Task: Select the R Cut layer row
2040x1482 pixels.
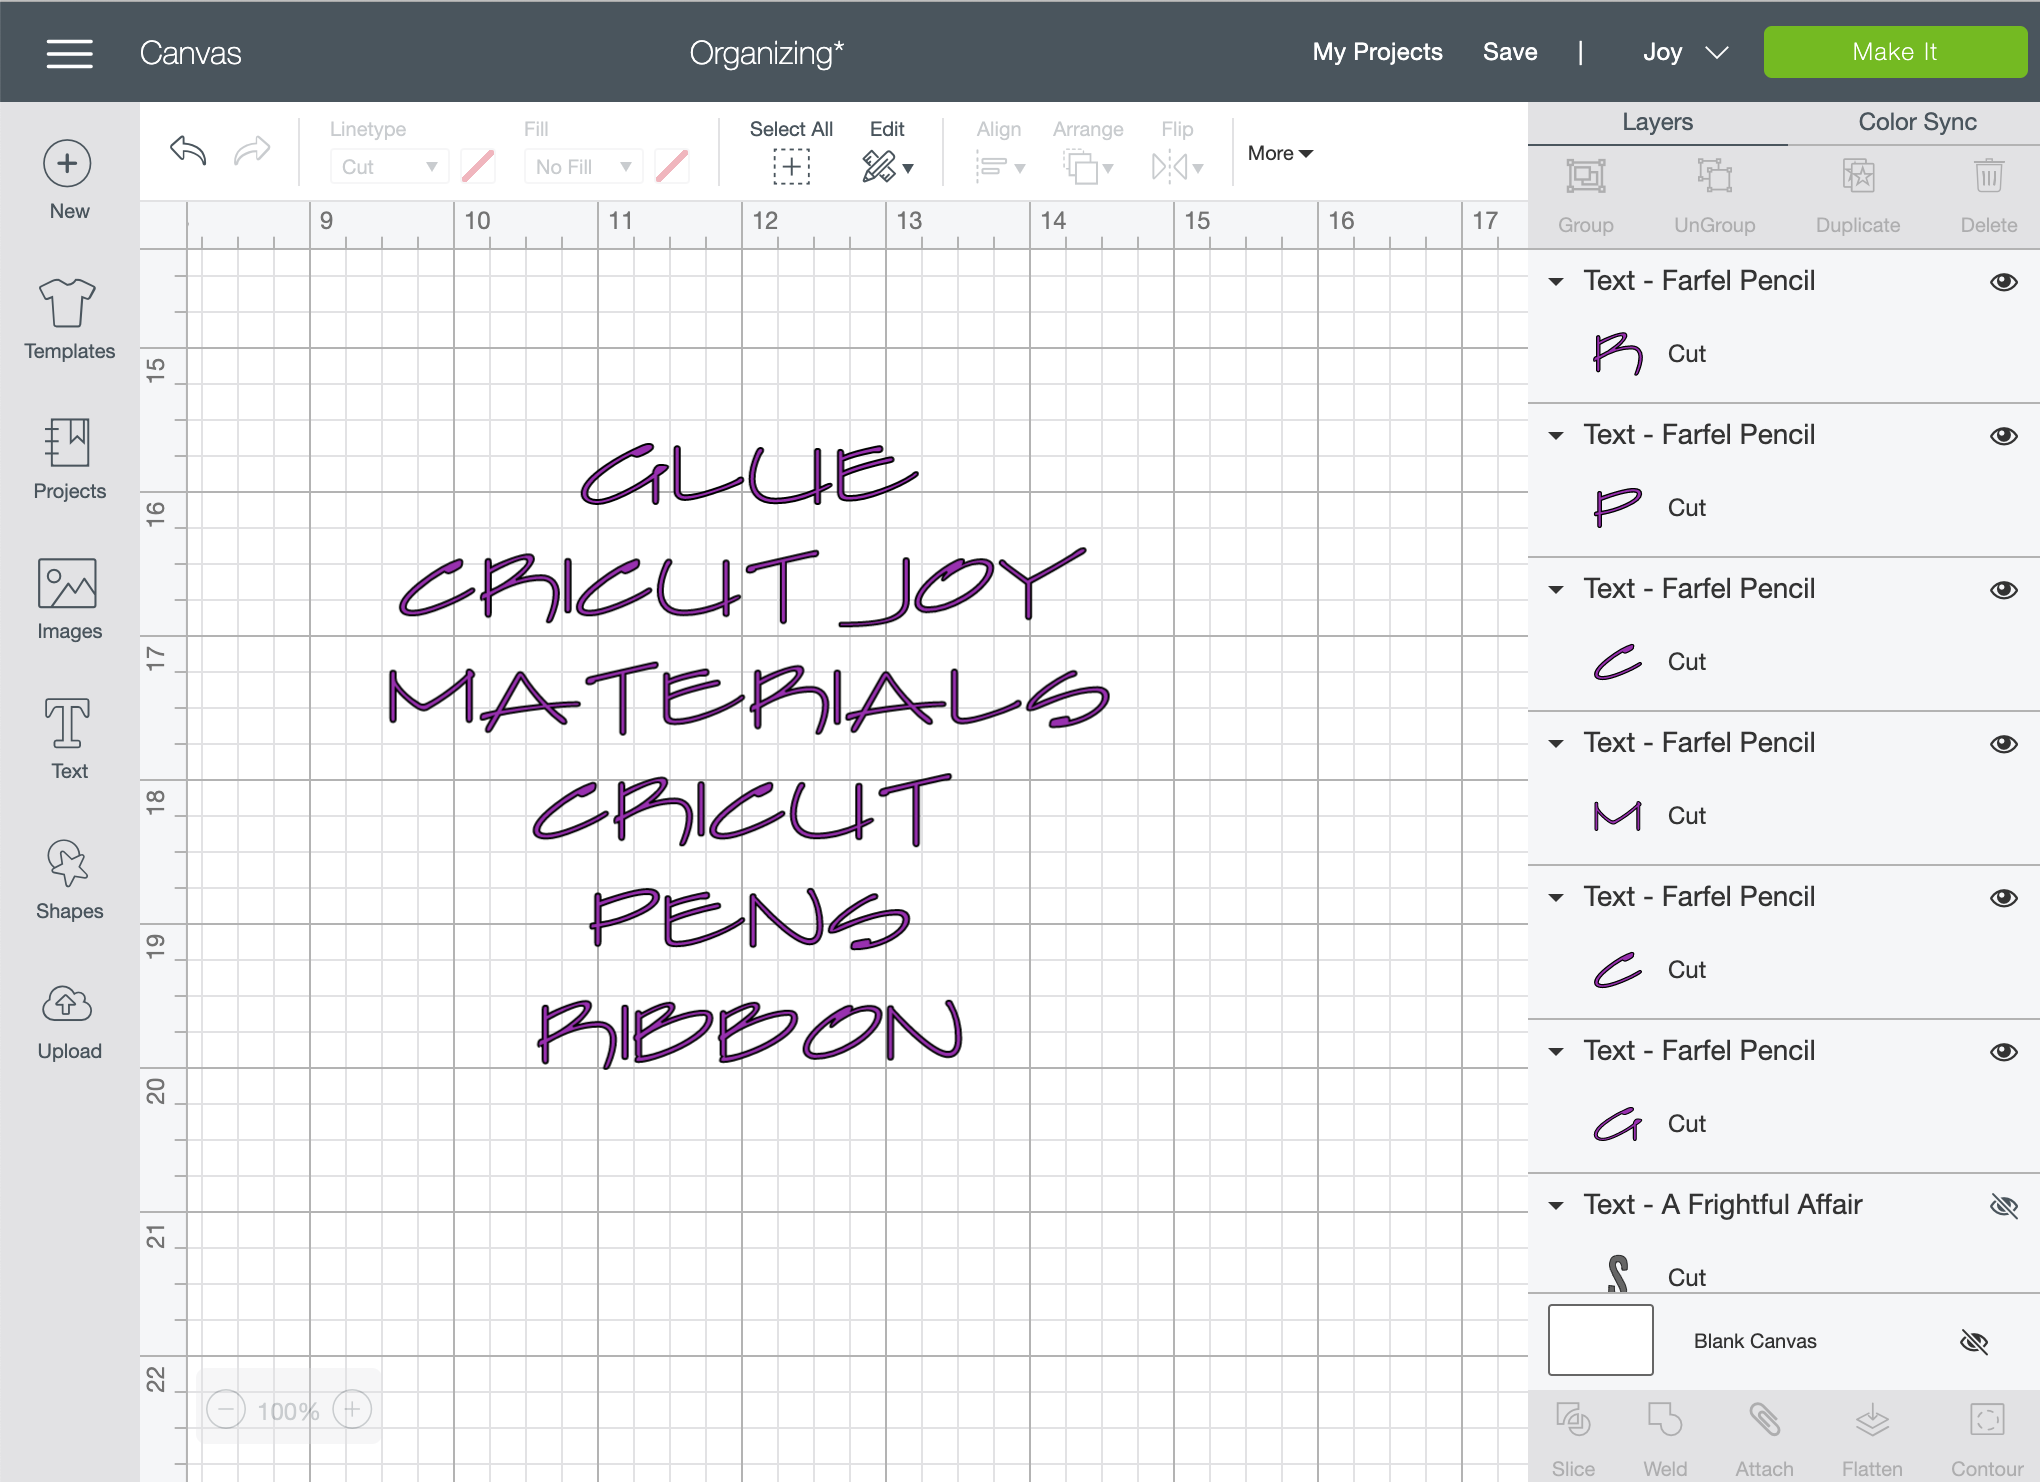Action: click(x=1783, y=354)
